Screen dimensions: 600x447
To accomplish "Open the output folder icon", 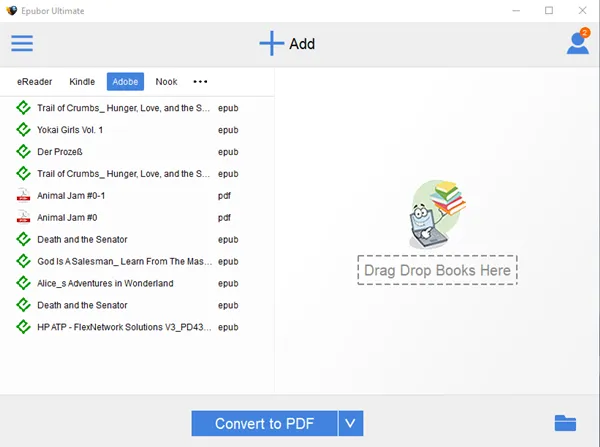I will pyautogui.click(x=565, y=423).
